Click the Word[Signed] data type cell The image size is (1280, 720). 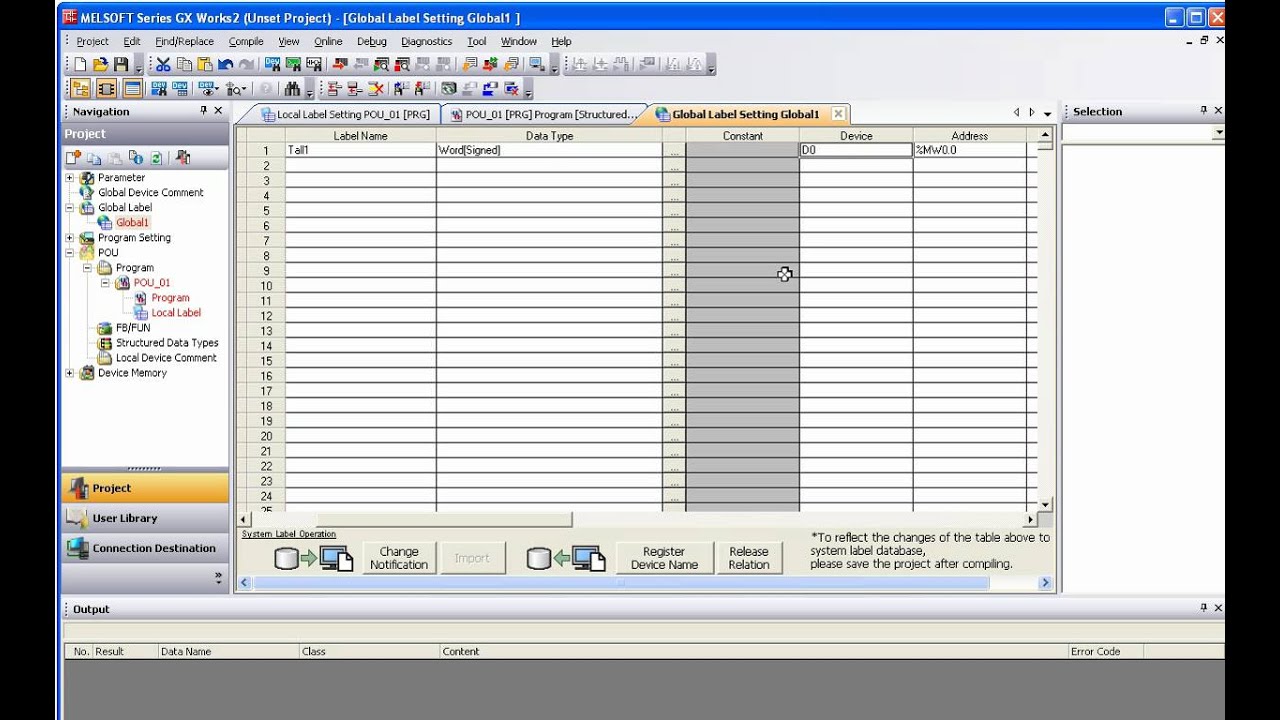[549, 150]
